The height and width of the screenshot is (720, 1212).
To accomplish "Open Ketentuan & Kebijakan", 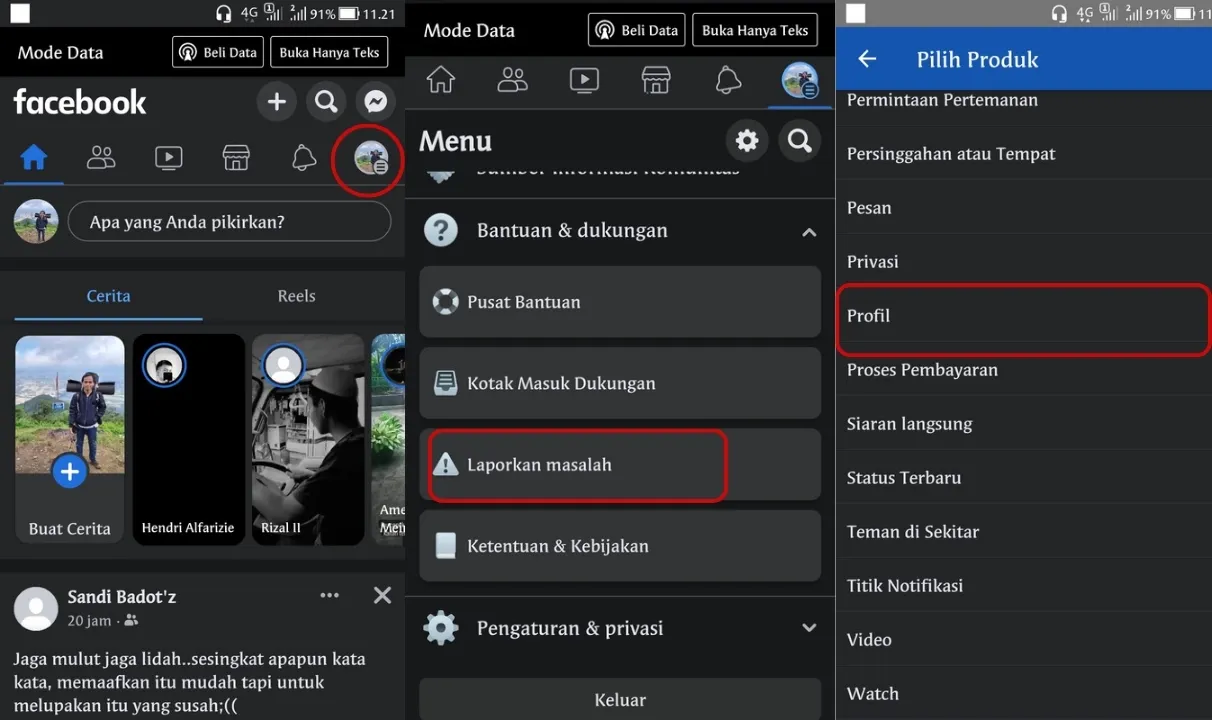I will 620,546.
